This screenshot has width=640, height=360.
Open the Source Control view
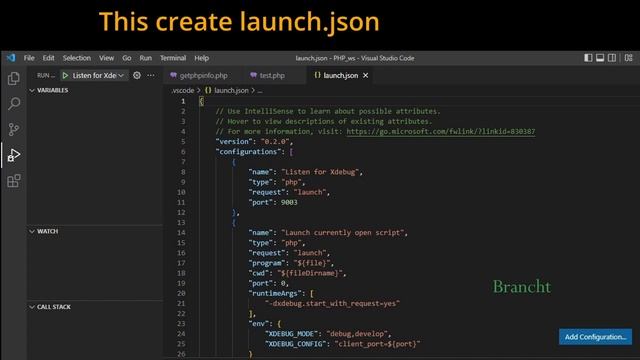pos(13,129)
